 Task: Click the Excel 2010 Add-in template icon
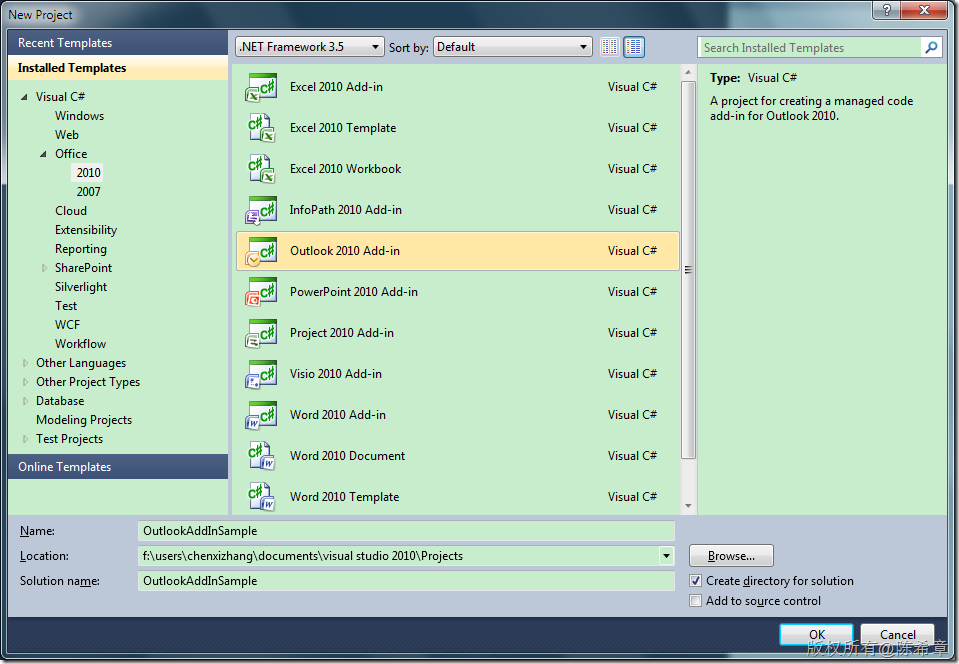[x=261, y=87]
